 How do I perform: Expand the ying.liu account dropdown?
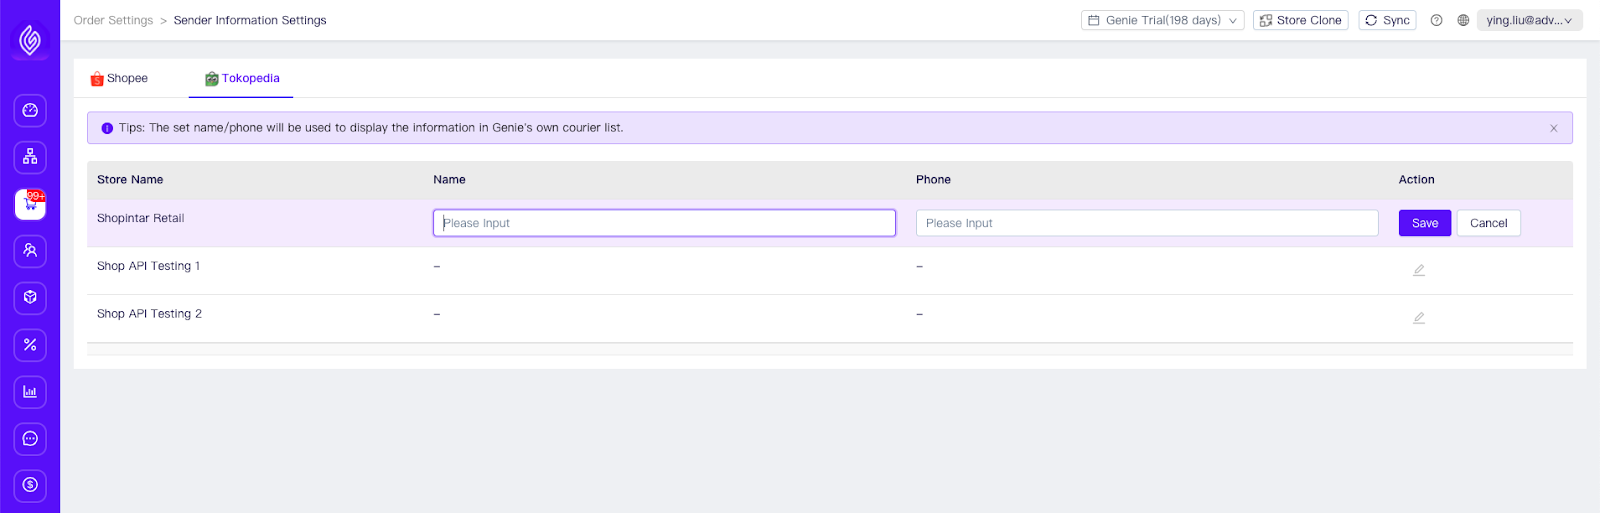point(1529,20)
